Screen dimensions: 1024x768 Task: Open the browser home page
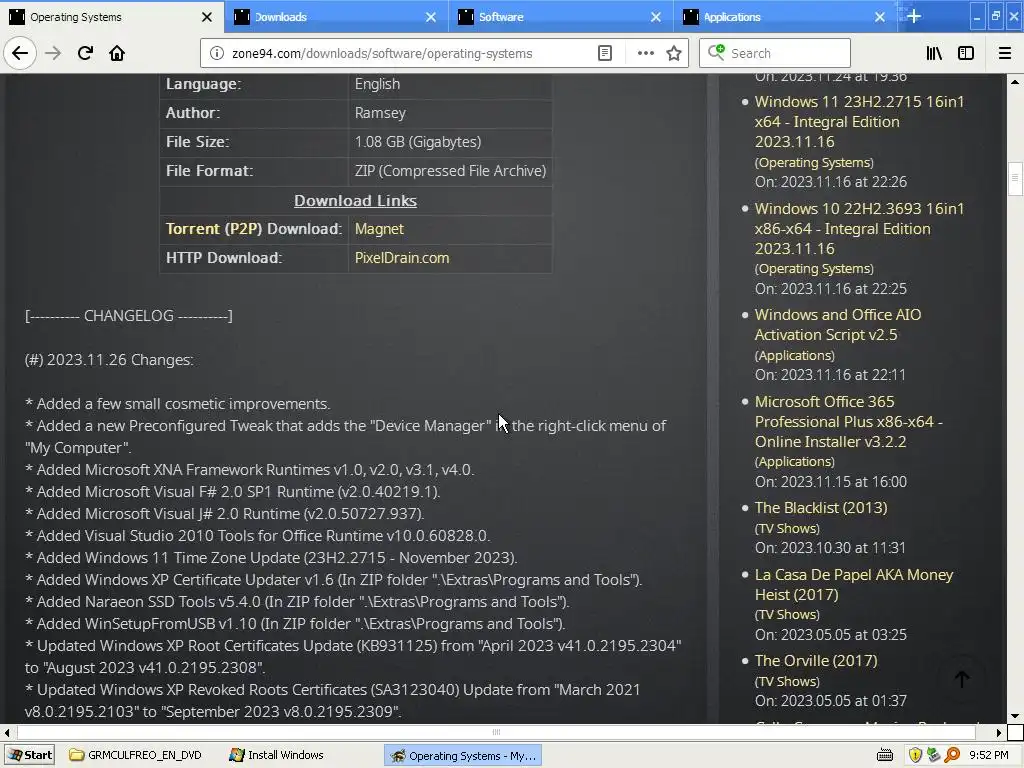point(117,53)
